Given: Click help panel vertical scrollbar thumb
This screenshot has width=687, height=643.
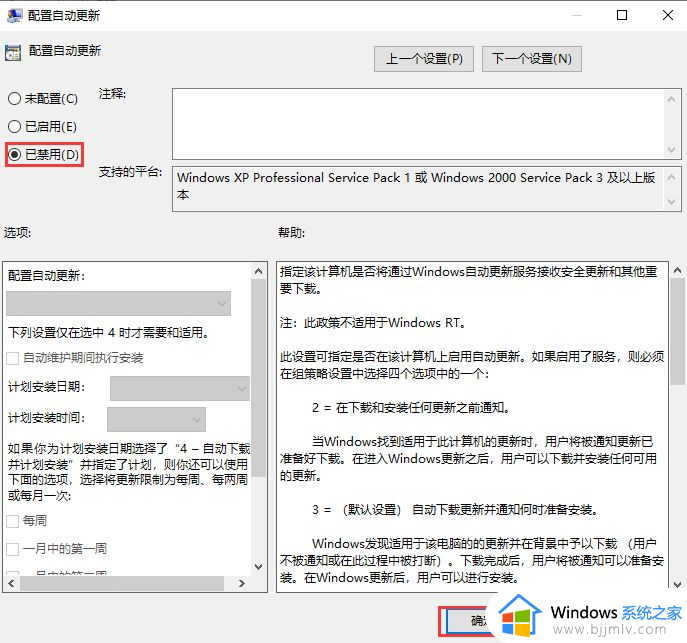Looking at the screenshot, I should pos(677,332).
